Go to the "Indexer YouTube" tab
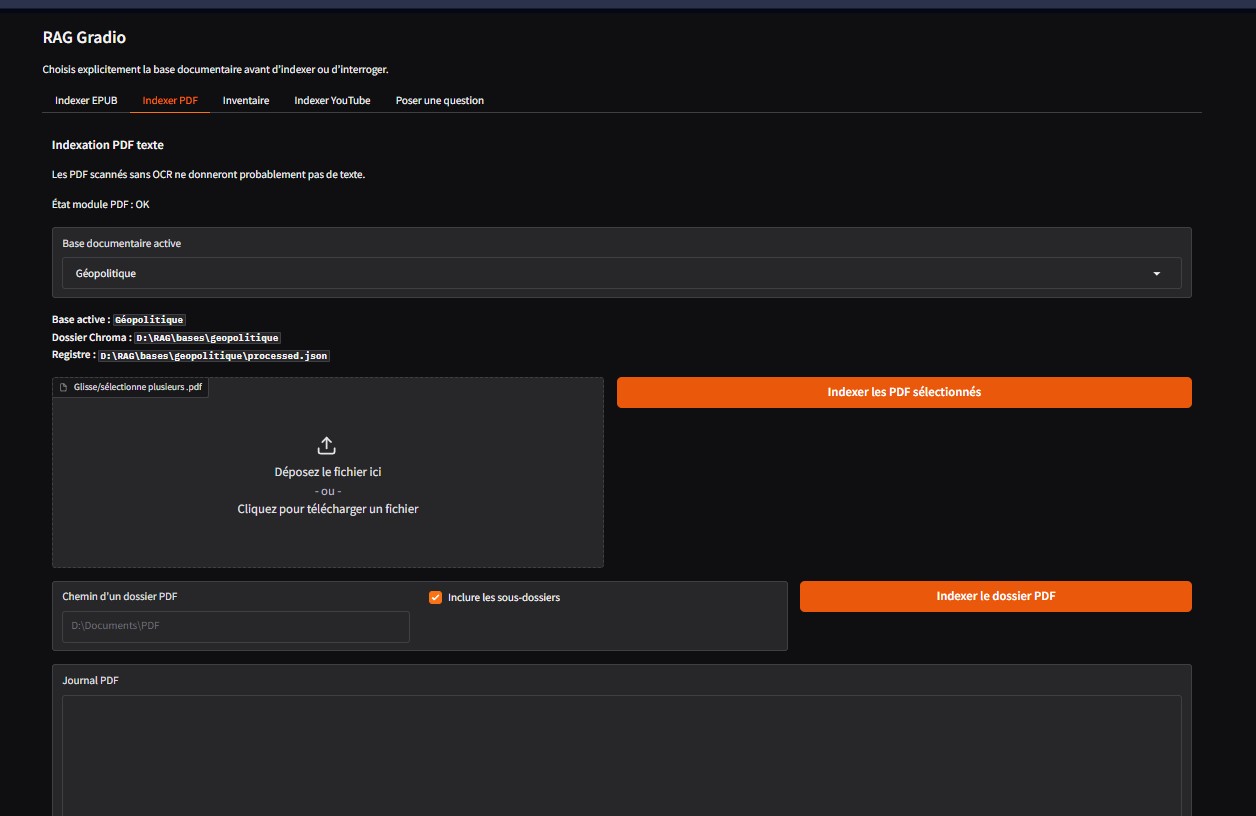 (332, 100)
